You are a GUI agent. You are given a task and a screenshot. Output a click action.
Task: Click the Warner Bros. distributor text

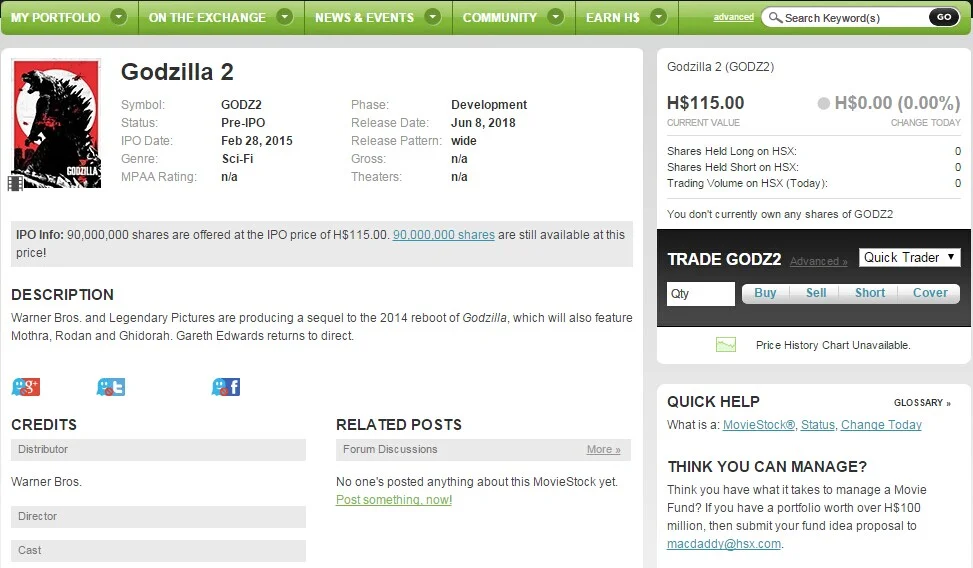click(47, 482)
